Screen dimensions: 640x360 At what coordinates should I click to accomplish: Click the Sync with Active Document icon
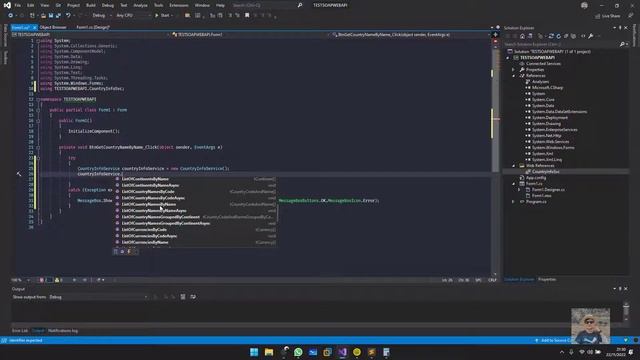tap(551, 36)
